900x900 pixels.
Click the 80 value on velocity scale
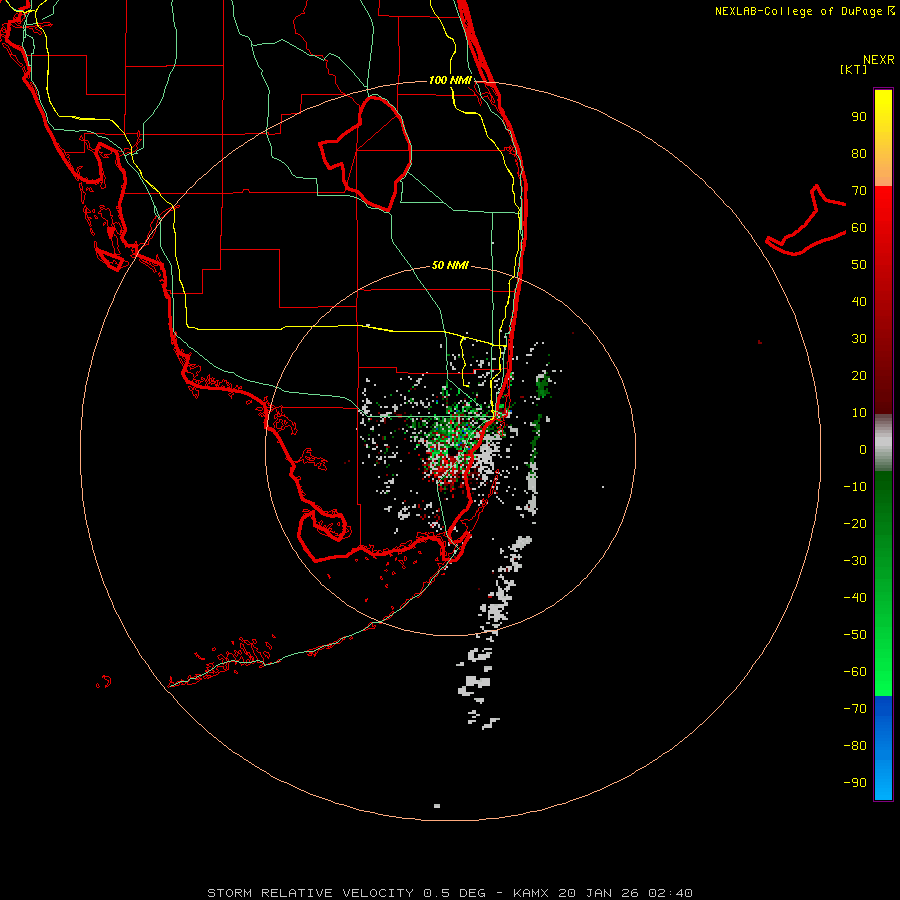point(859,153)
